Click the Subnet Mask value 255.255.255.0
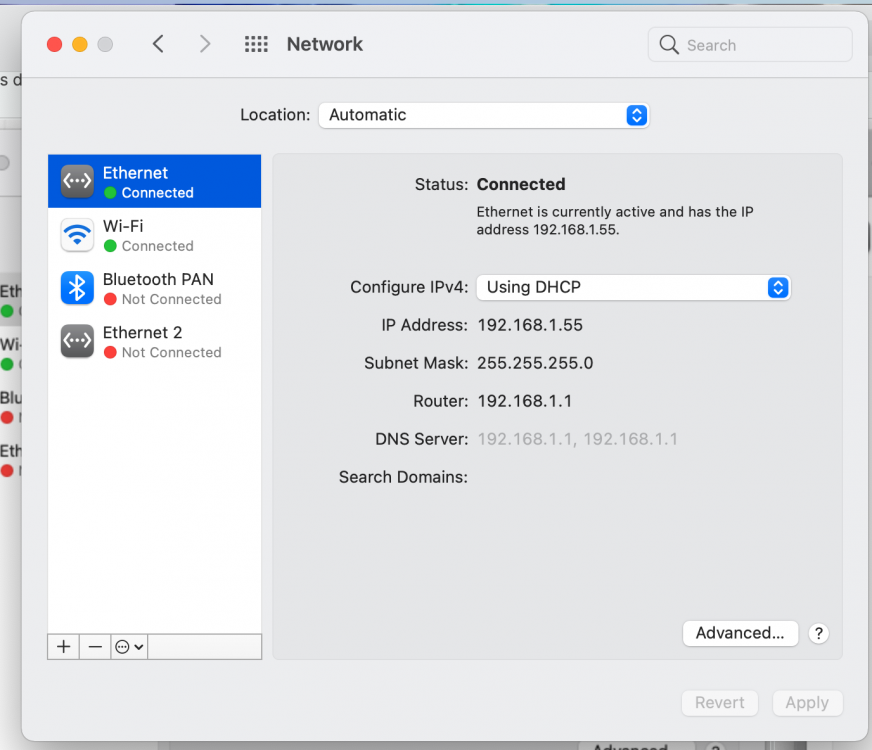 [535, 363]
